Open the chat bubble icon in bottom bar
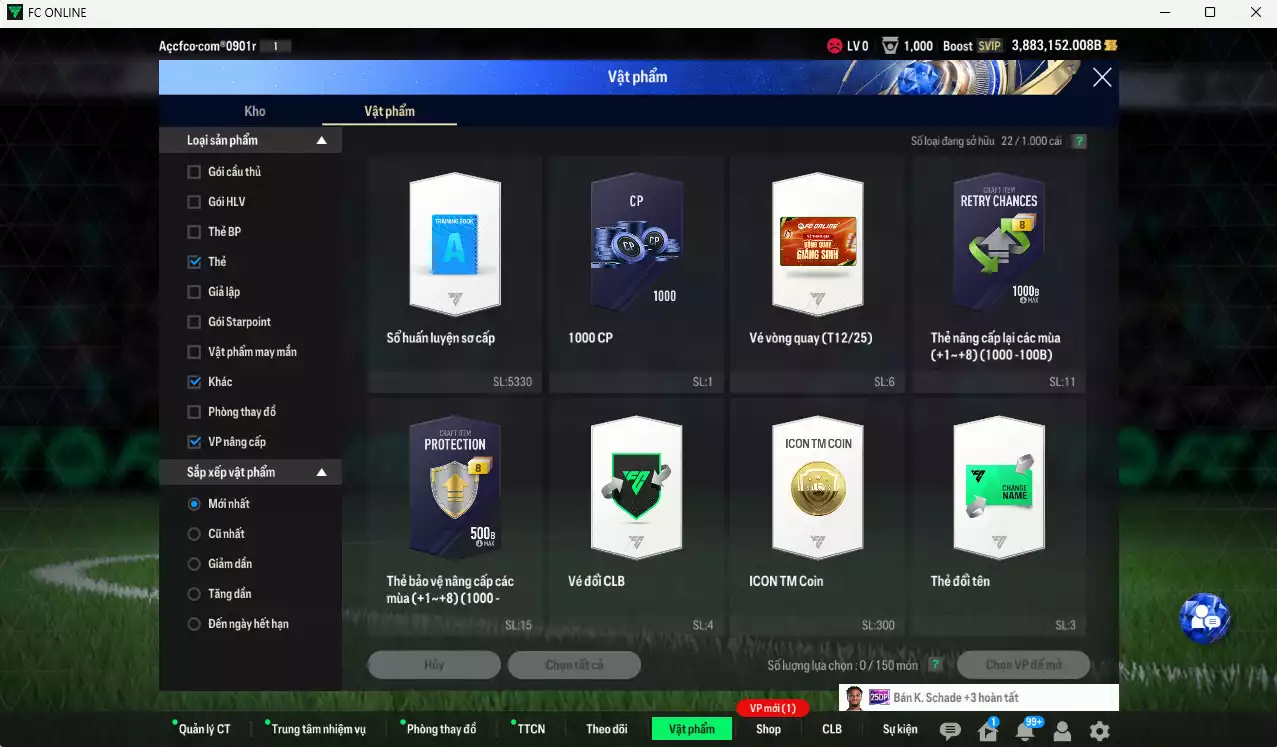Screen dimensions: 1277x747 click(x=950, y=731)
